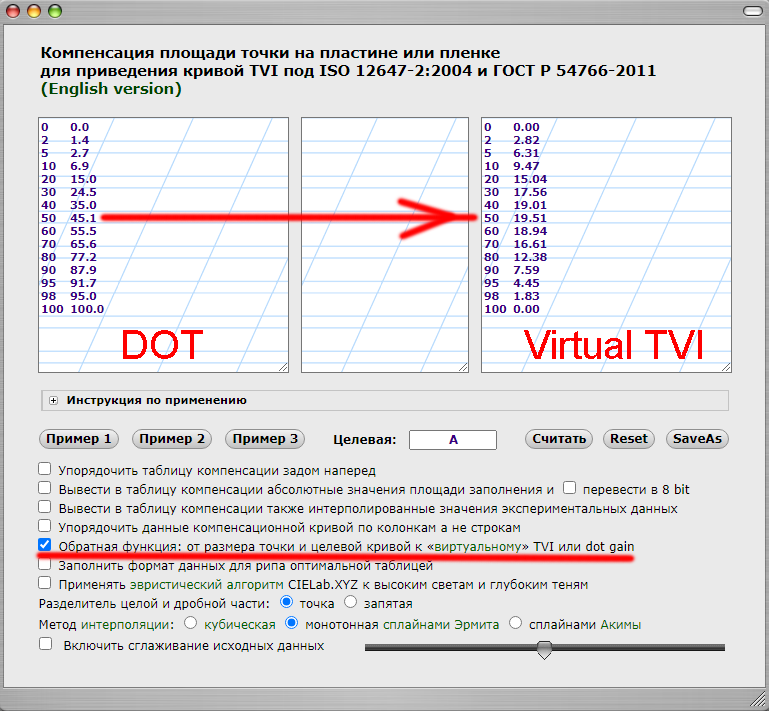Load Пример 2 data
This screenshot has height=711, width=769.
(172, 439)
